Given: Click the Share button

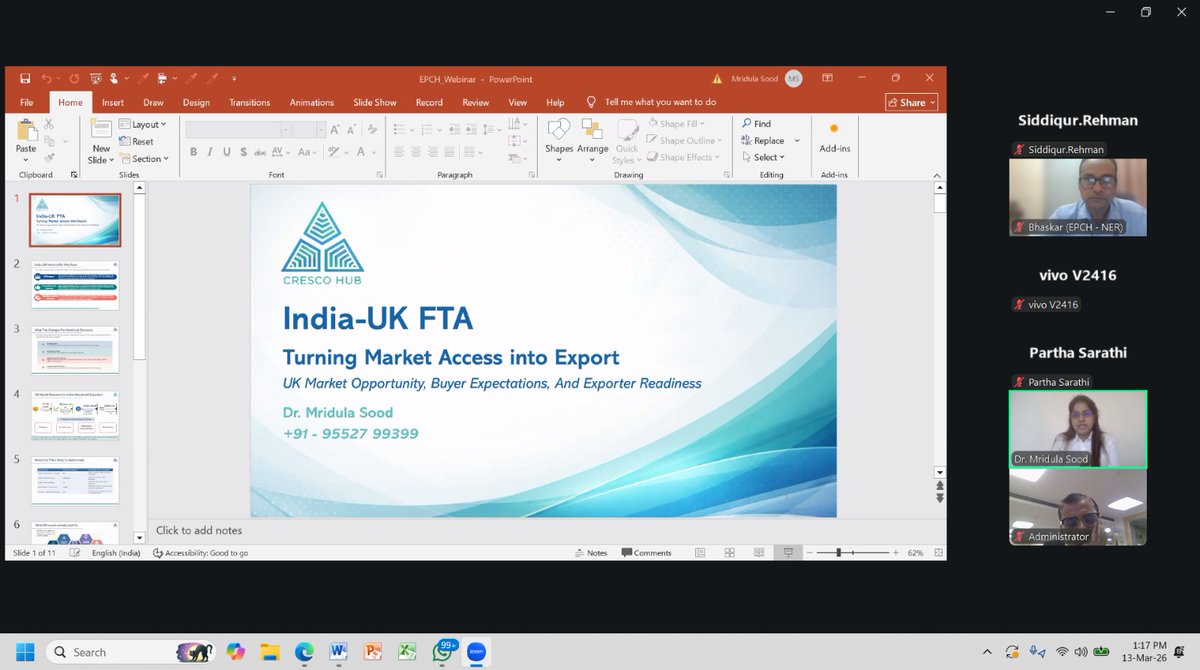Looking at the screenshot, I should 912,102.
